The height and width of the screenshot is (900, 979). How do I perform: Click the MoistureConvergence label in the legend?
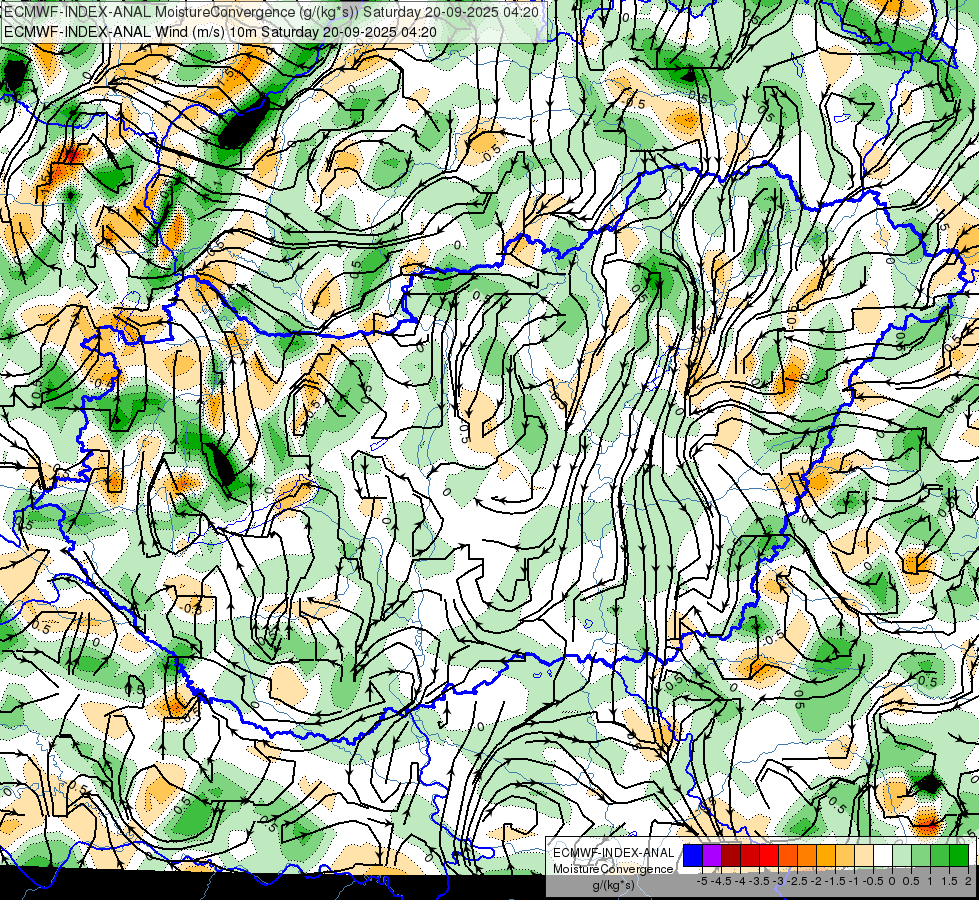(613, 869)
